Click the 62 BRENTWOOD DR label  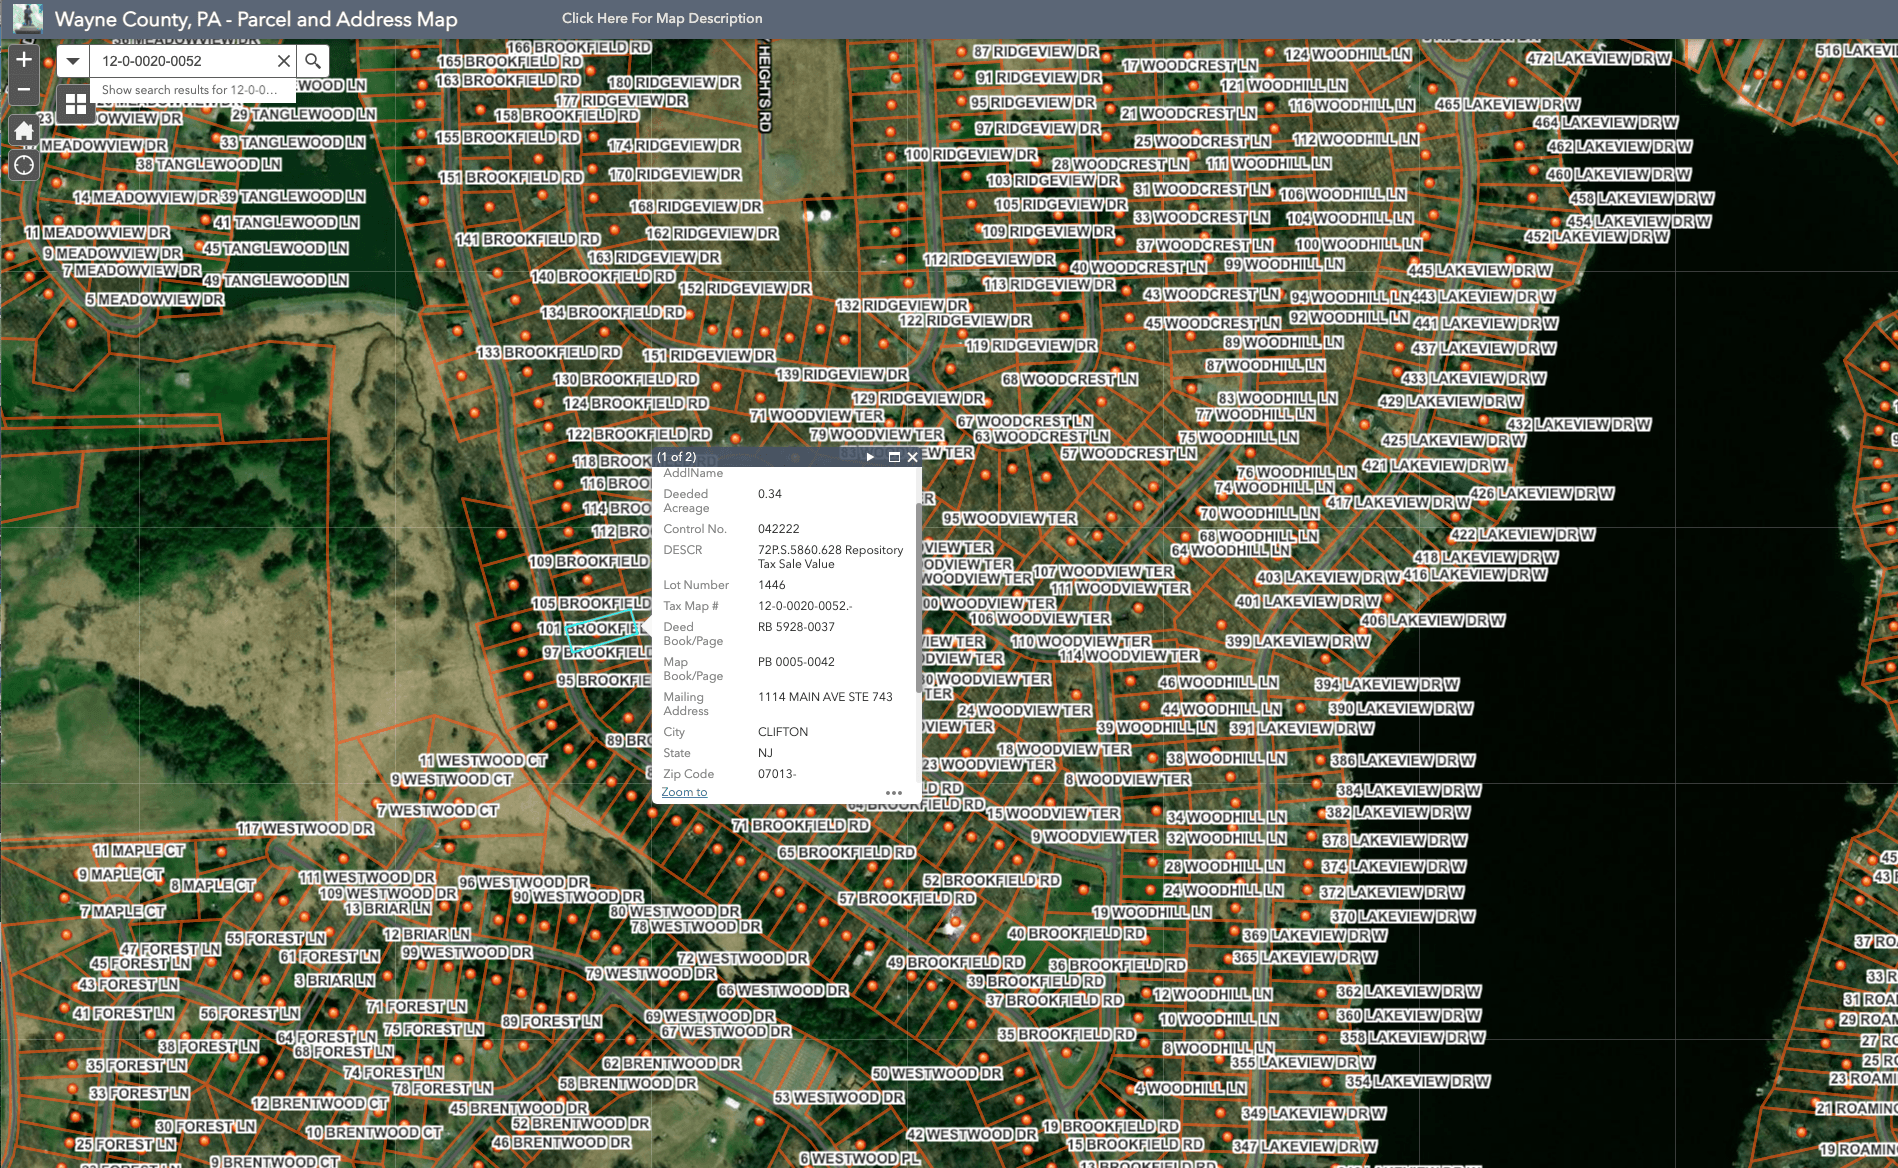(672, 1063)
